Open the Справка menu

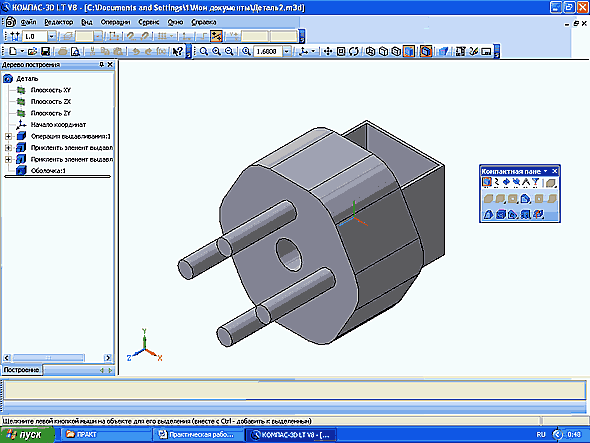pos(204,22)
